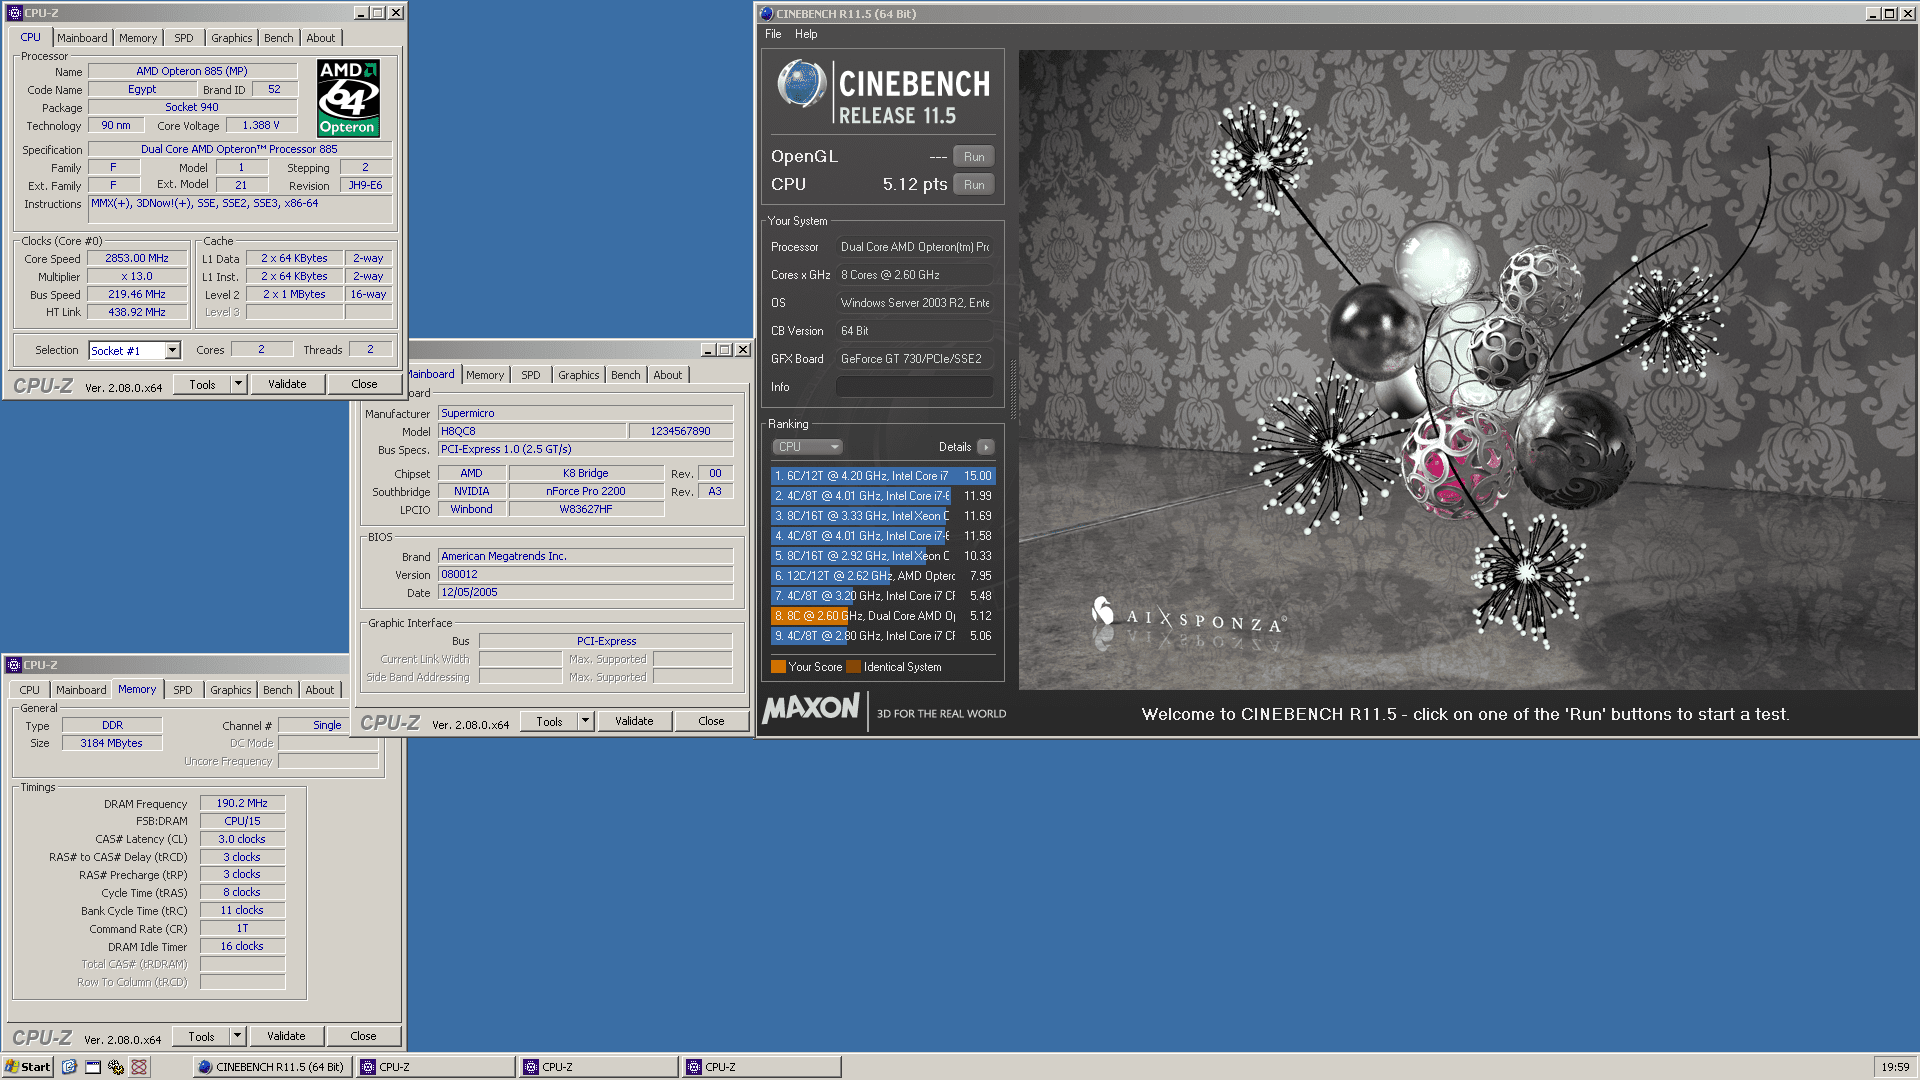Select Graphics tab in Memory CPU-Z window

pos(231,690)
